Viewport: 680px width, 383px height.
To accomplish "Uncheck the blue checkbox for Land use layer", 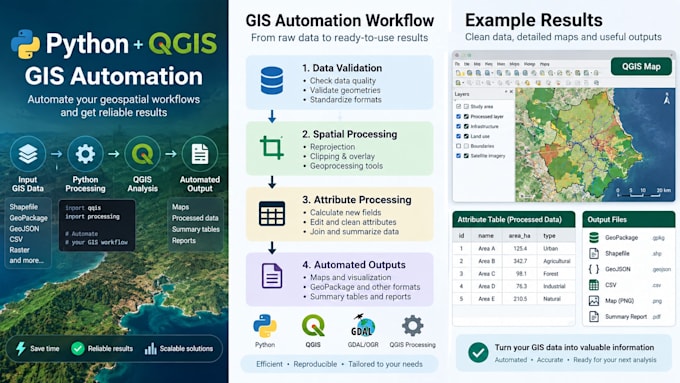I will (458, 136).
